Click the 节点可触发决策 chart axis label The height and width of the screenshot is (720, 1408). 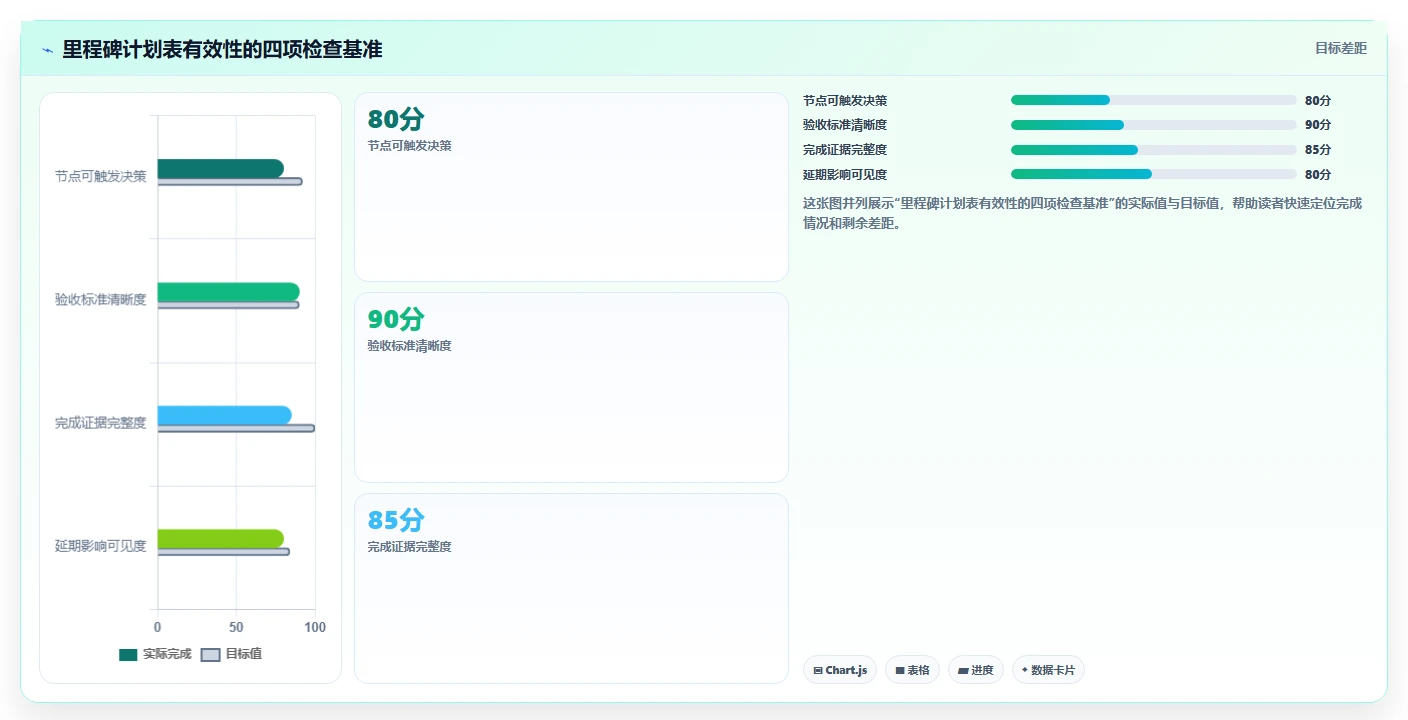click(100, 176)
